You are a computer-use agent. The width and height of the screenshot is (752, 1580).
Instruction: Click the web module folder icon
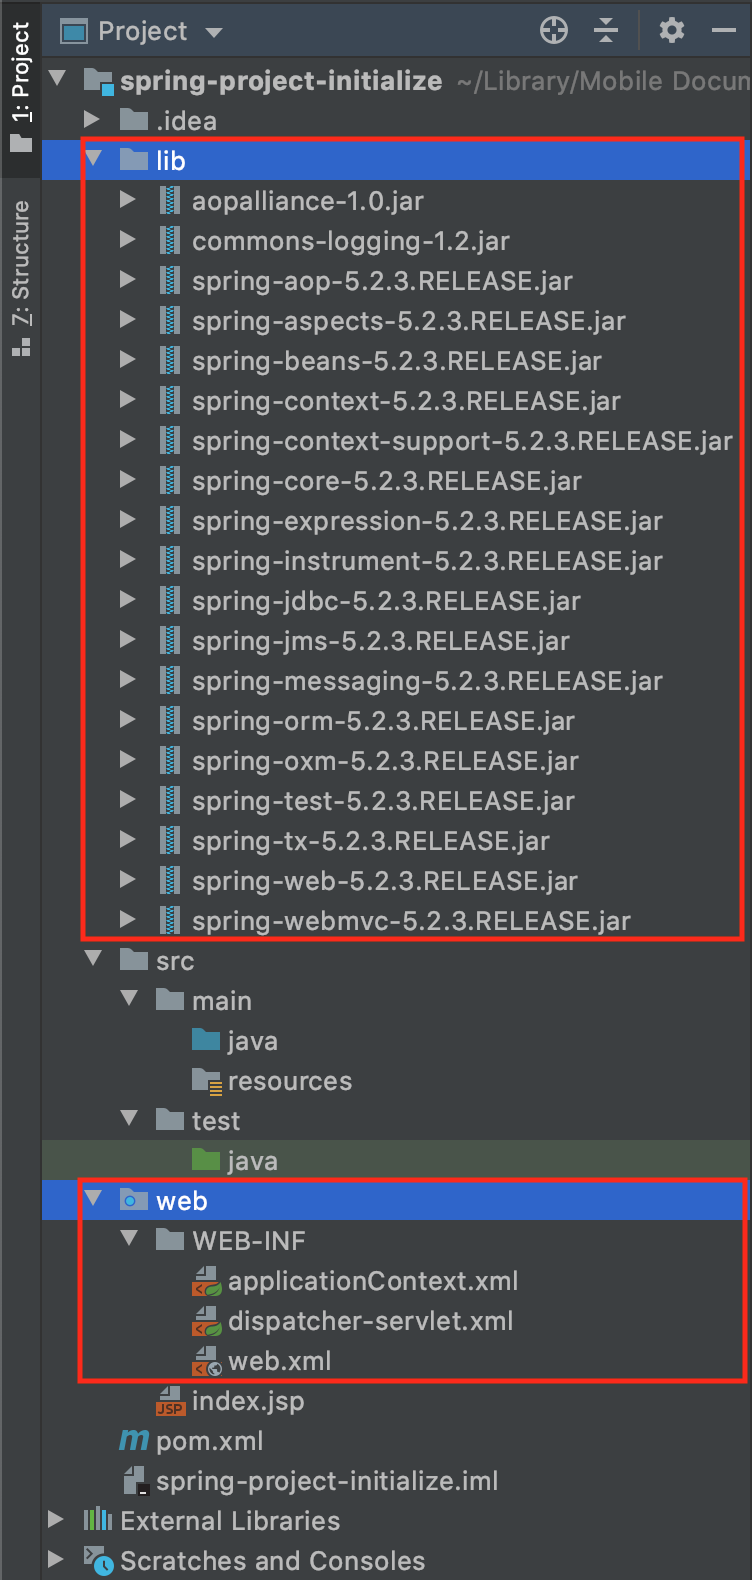click(x=134, y=1200)
